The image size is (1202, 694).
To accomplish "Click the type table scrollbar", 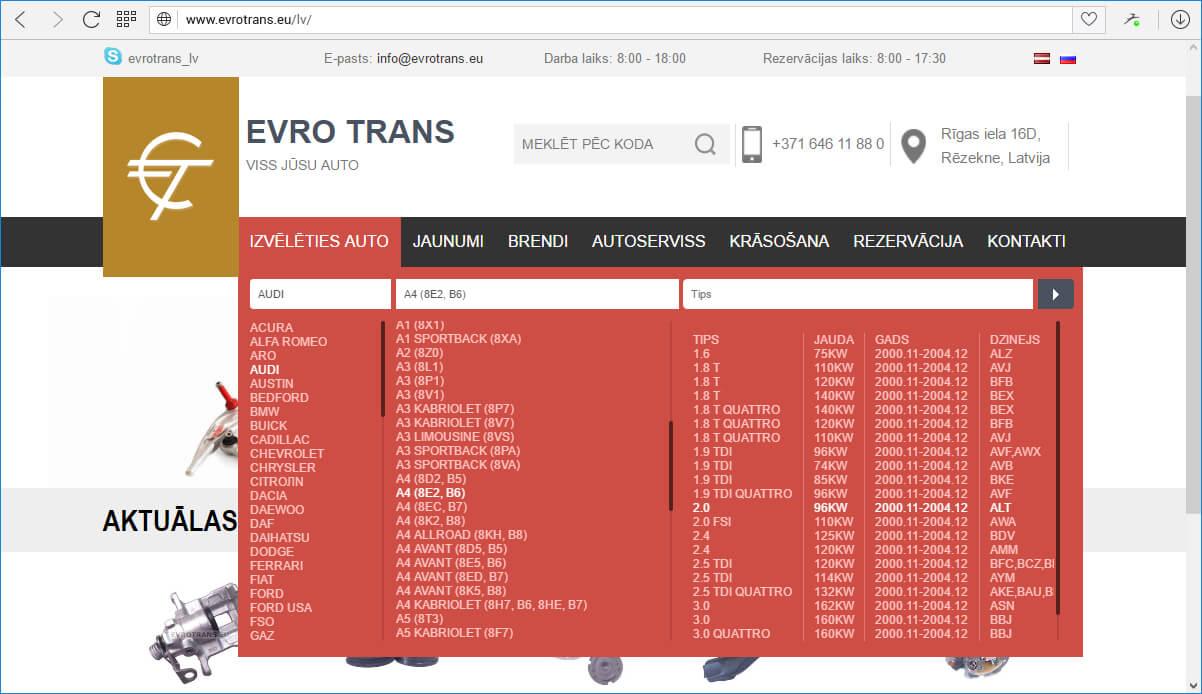I will [x=1058, y=467].
